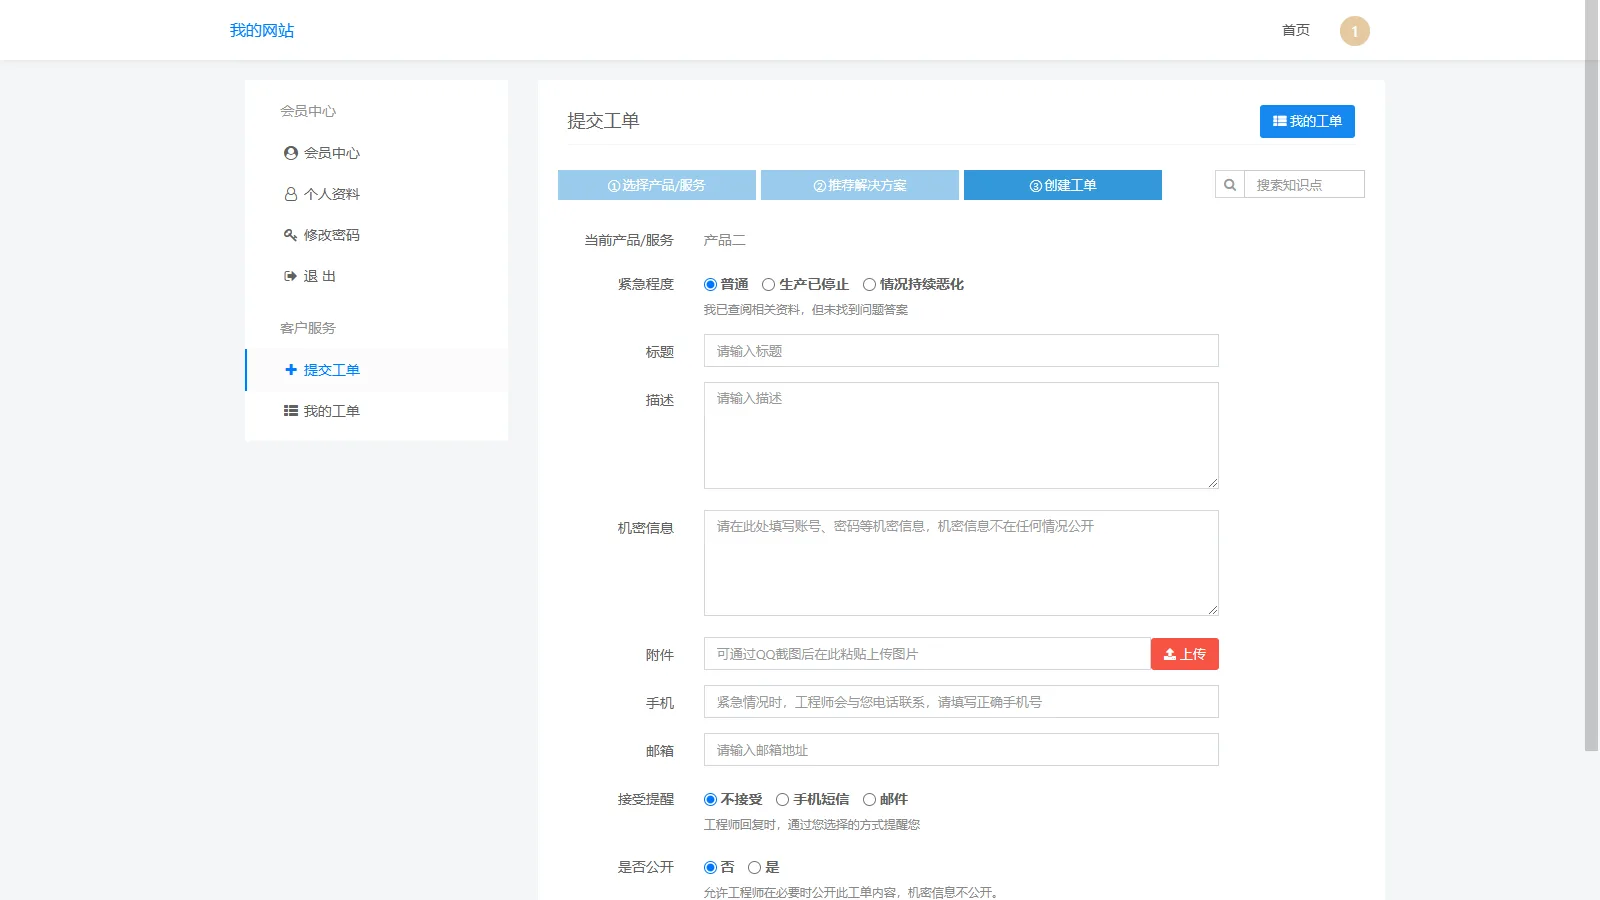
Task: Click the 标题 input field
Action: (960, 350)
